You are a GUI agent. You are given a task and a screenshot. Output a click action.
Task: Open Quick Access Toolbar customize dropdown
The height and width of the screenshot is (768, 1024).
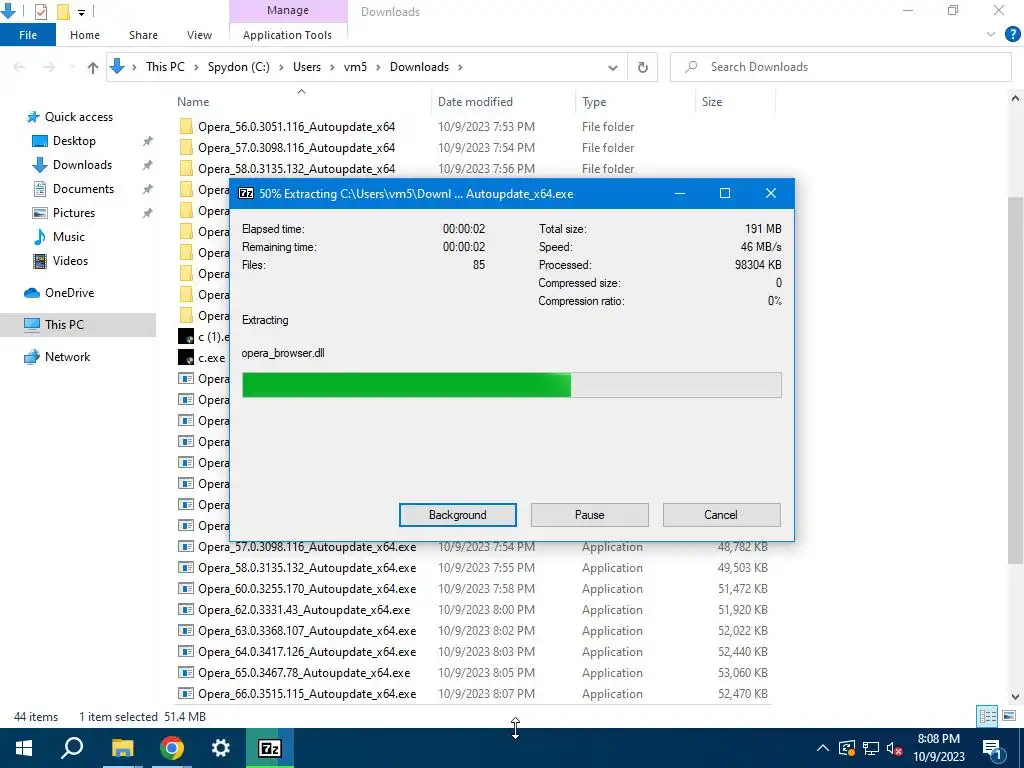tap(81, 12)
